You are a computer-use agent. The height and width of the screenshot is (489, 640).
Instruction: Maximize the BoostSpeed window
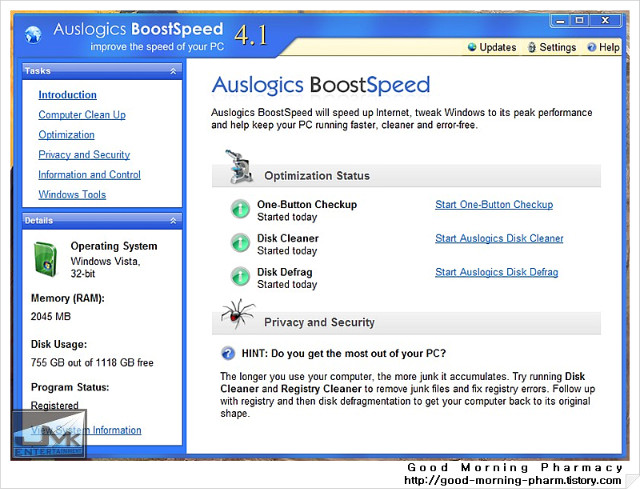579,20
